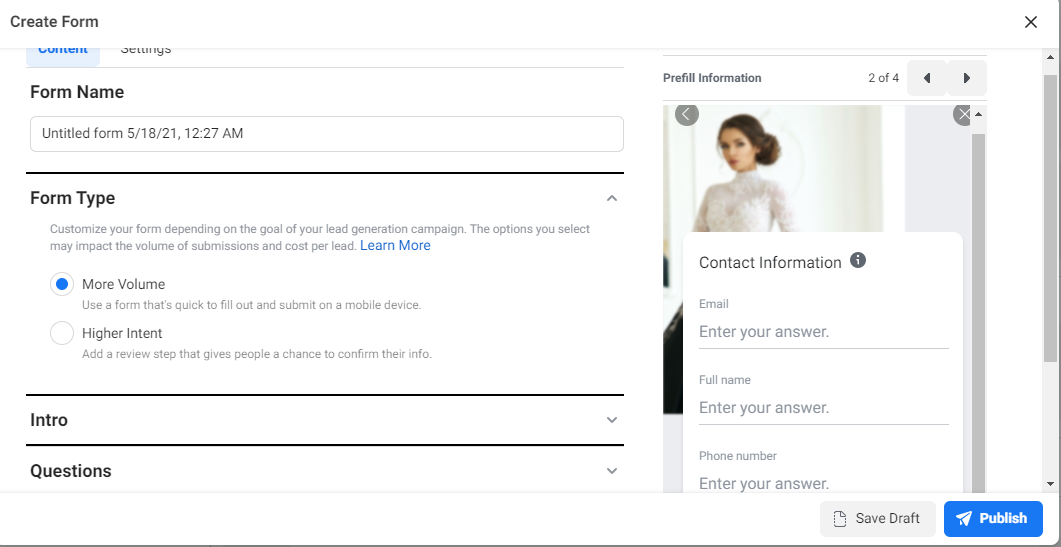Select the More Volume radio option
The image size is (1061, 547).
point(62,284)
